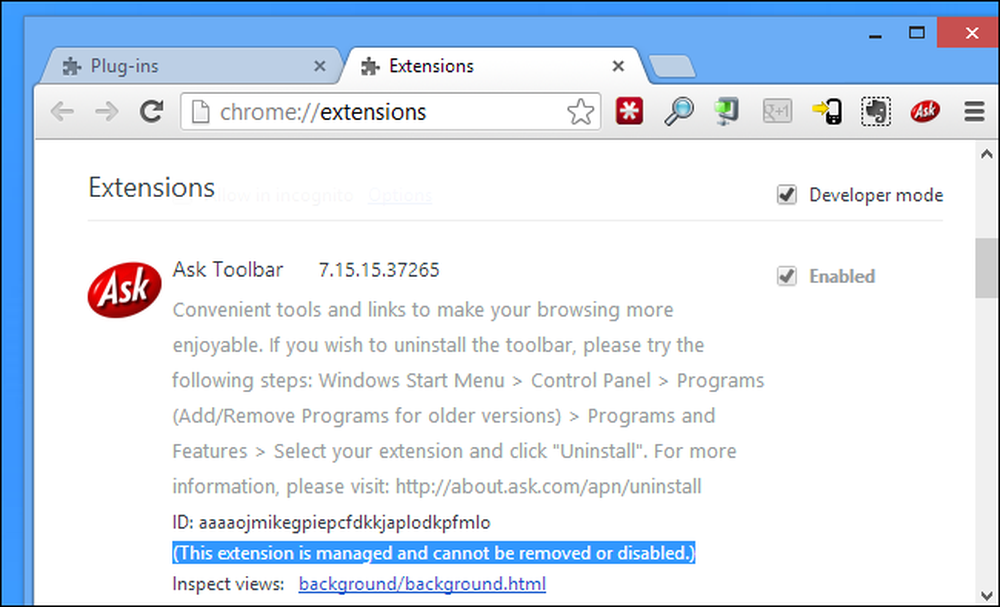Image resolution: width=1000 pixels, height=607 pixels.
Task: Reload the extensions page
Action: click(152, 112)
